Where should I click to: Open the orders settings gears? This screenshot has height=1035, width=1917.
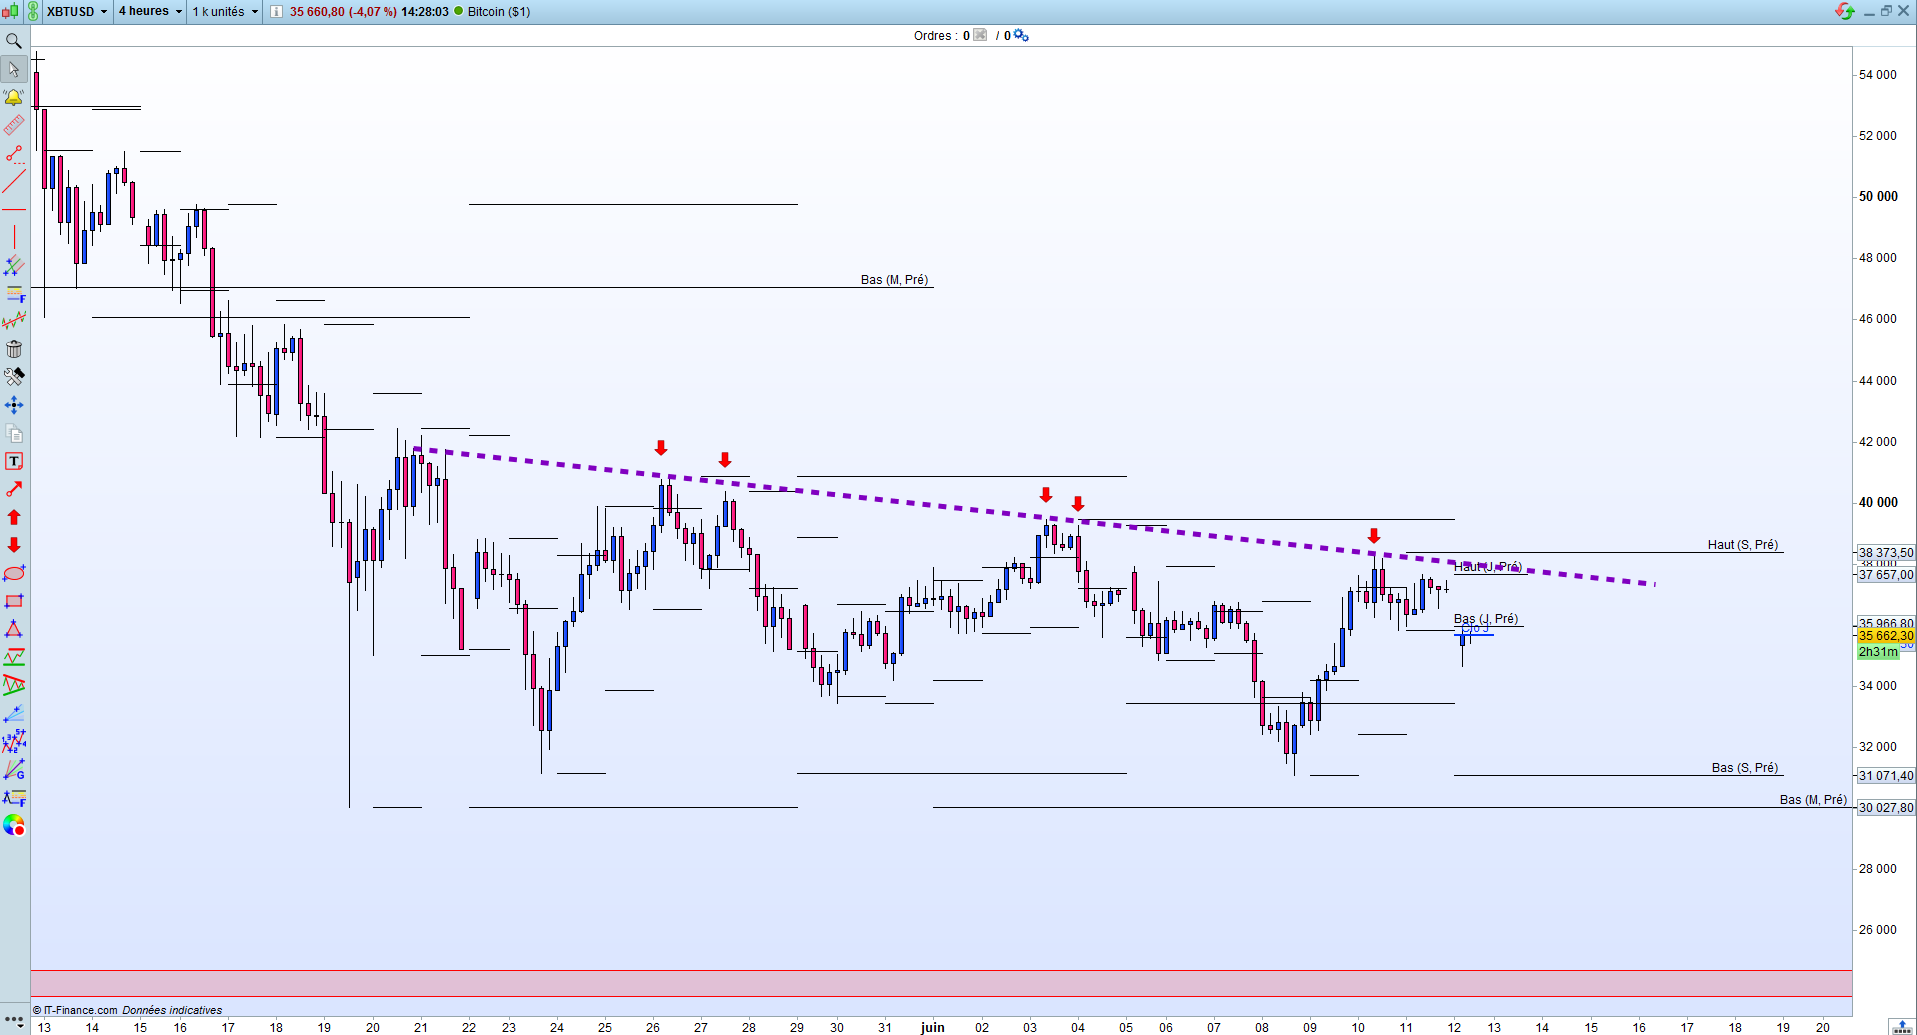[x=1021, y=35]
